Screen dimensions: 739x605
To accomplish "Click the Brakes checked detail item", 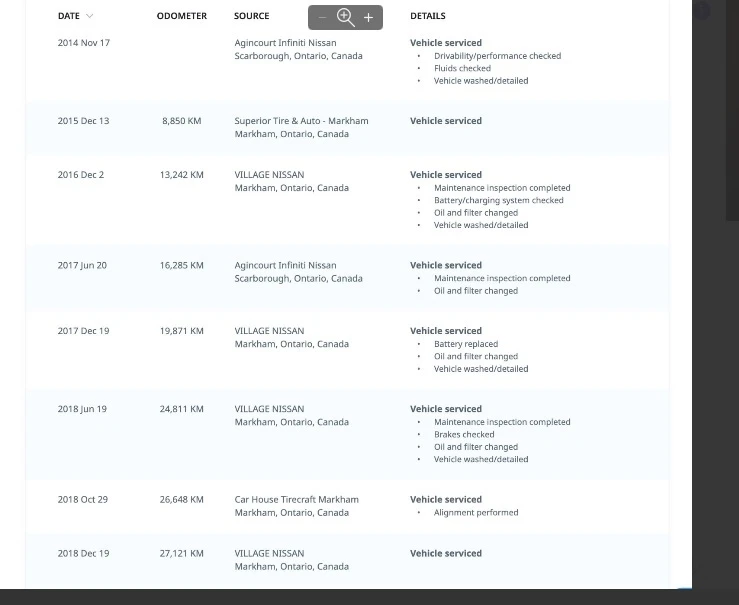I will tap(464, 435).
